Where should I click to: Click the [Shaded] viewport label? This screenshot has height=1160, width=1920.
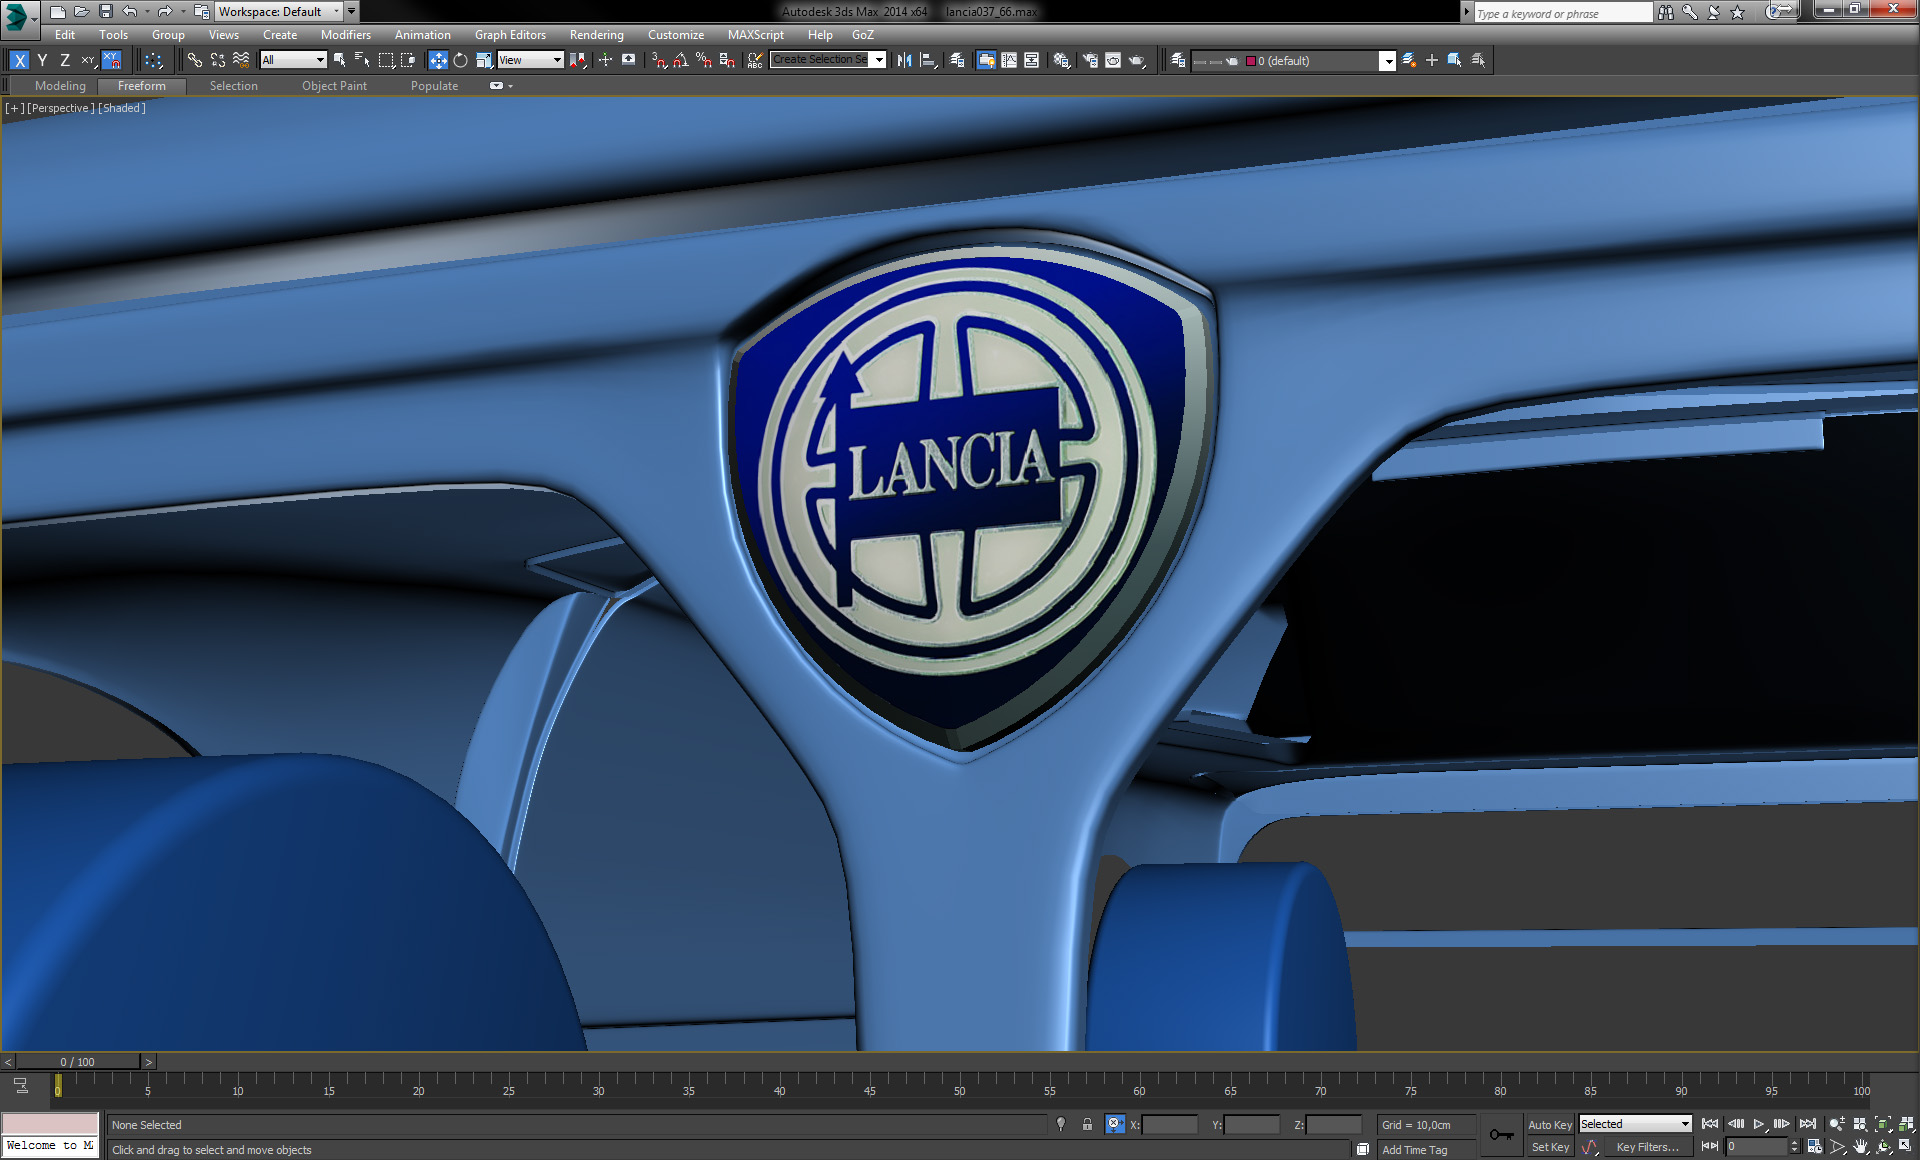(x=122, y=108)
